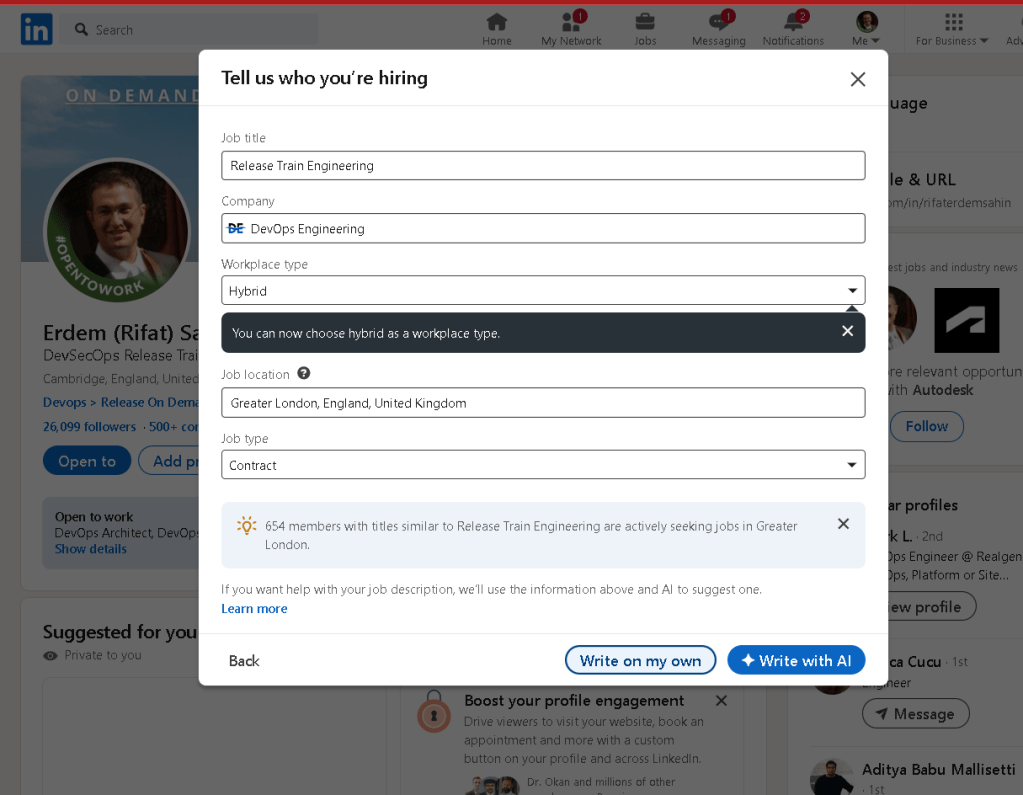Dismiss the Boost your profile engagement card
The image size is (1023, 795).
coord(721,700)
